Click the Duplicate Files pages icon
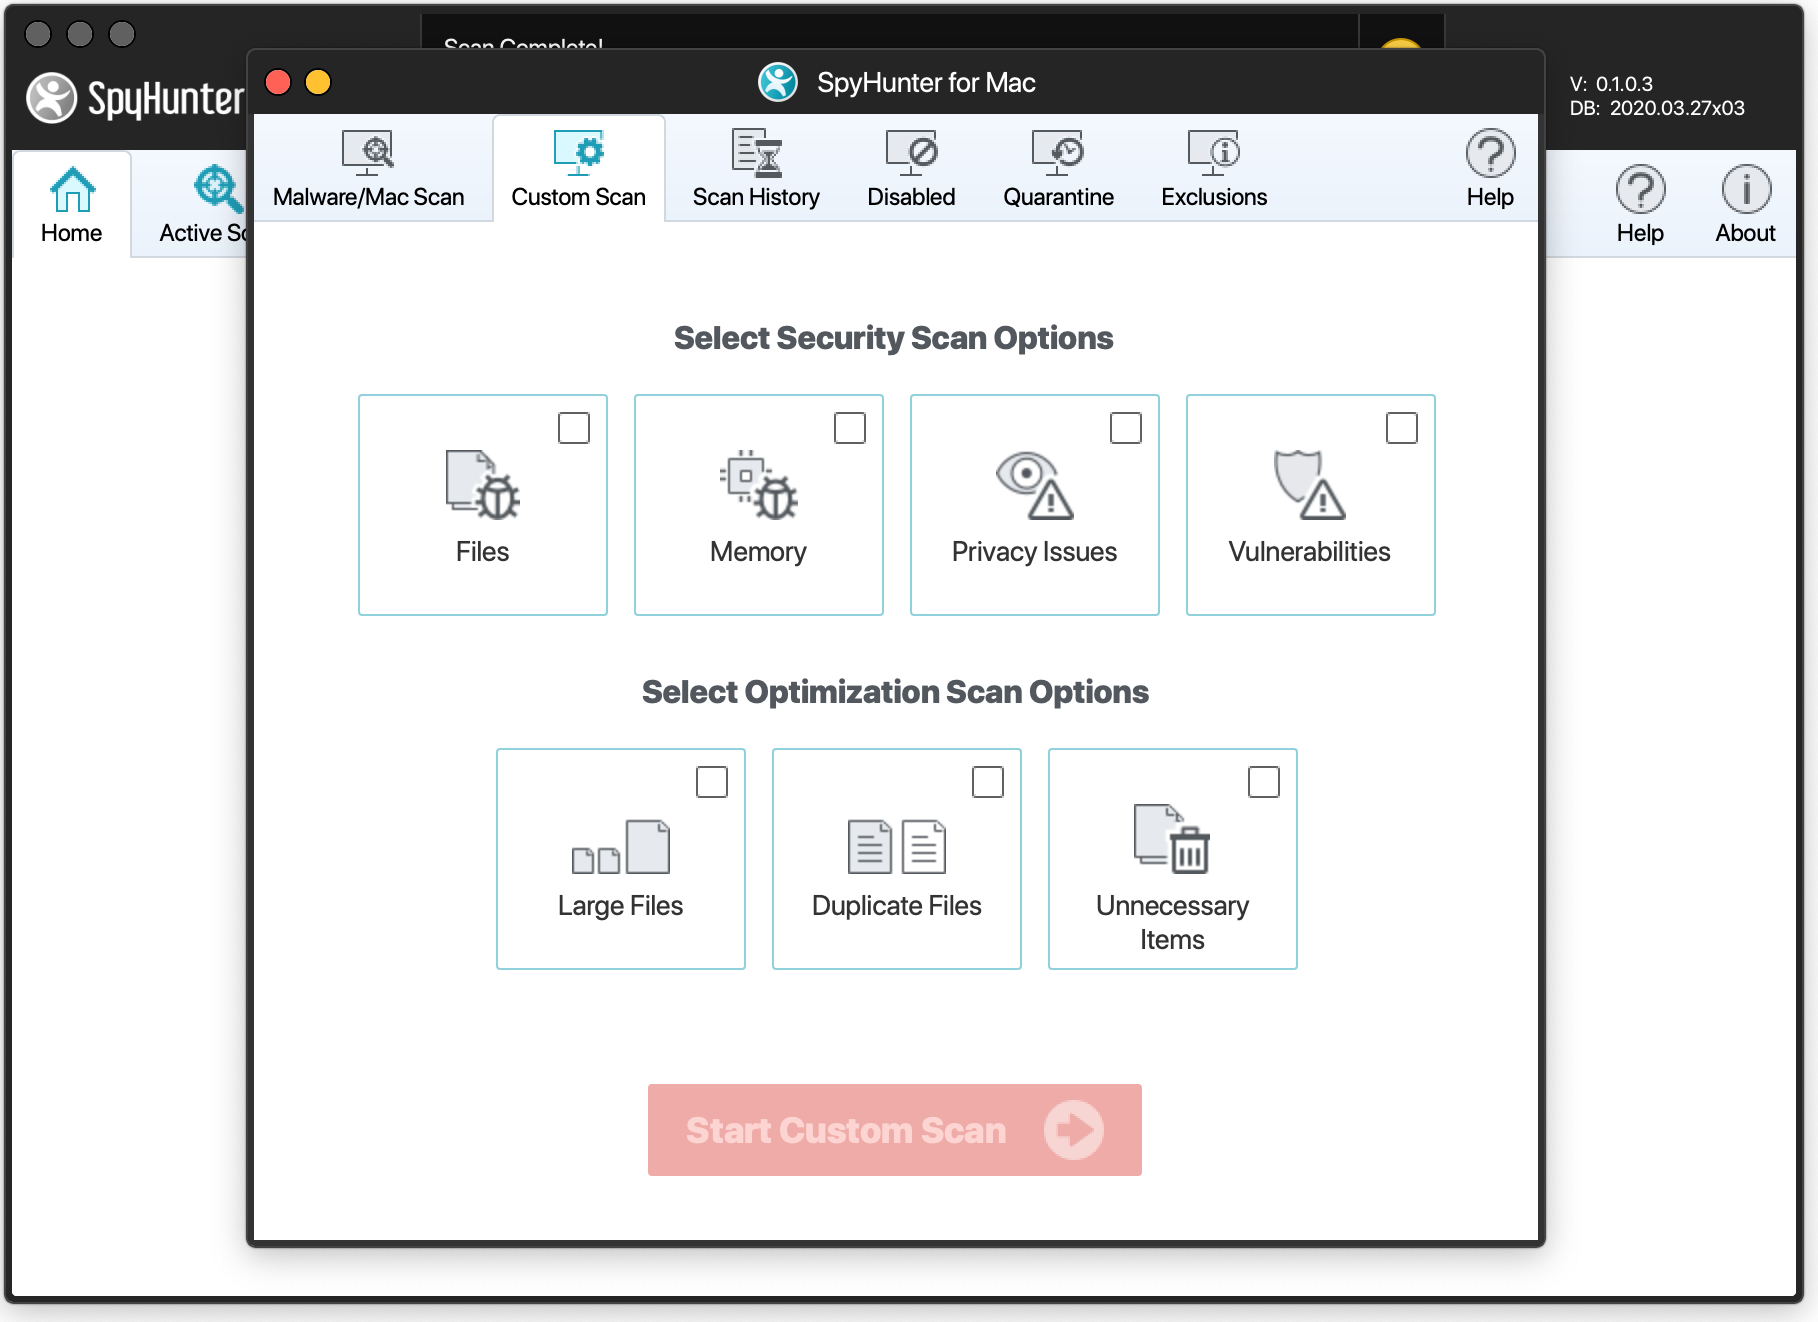 click(x=897, y=846)
